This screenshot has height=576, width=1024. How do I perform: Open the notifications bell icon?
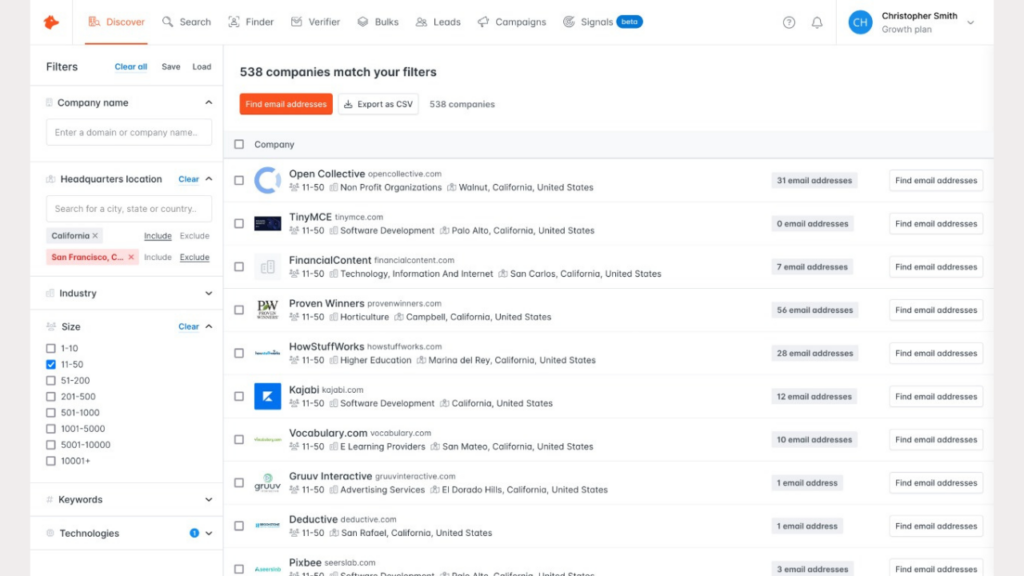point(817,22)
